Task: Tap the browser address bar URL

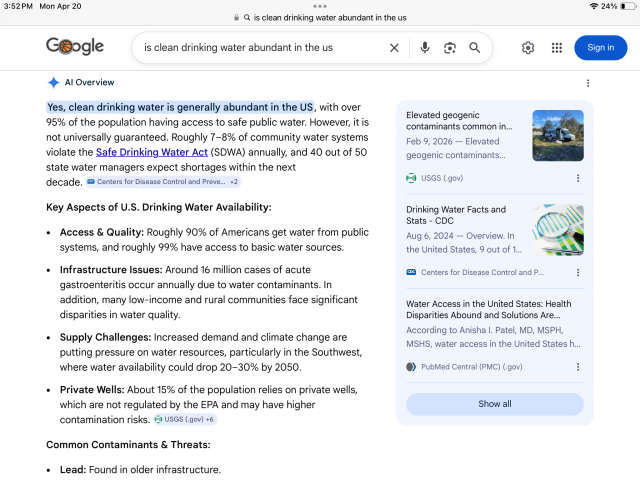Action: coord(320,17)
